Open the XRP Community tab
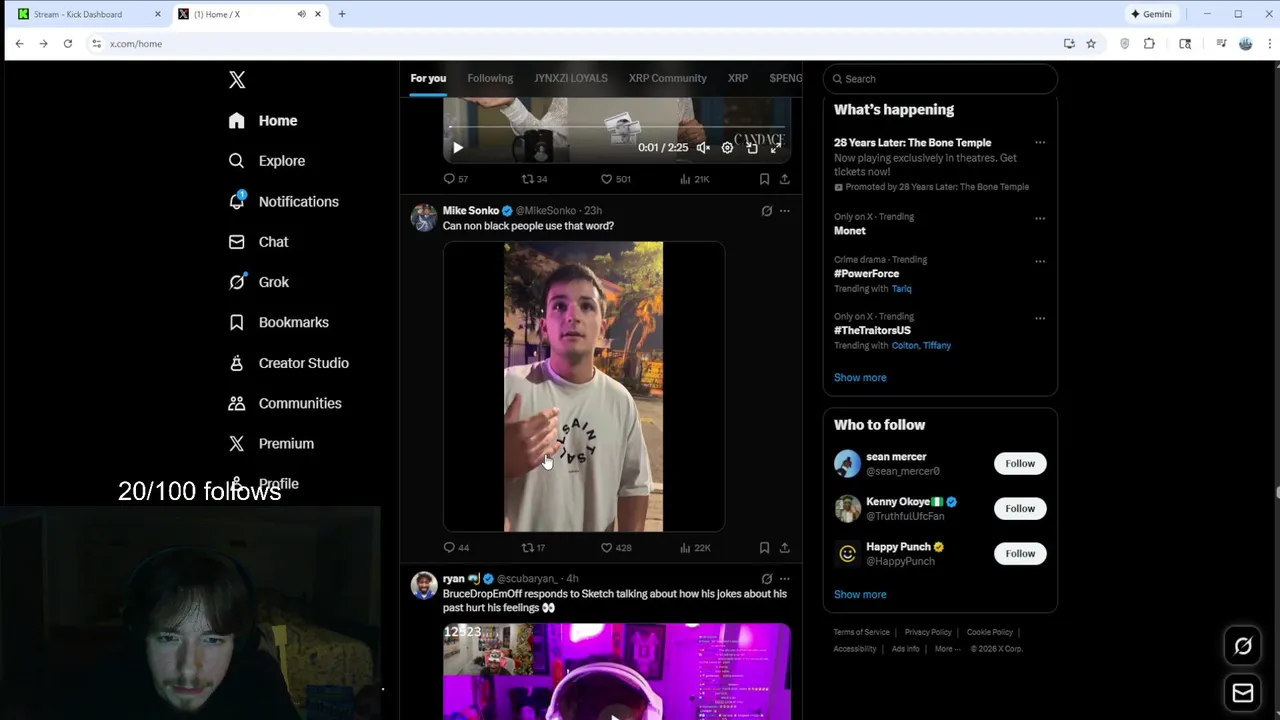This screenshot has width=1280, height=720. point(667,78)
